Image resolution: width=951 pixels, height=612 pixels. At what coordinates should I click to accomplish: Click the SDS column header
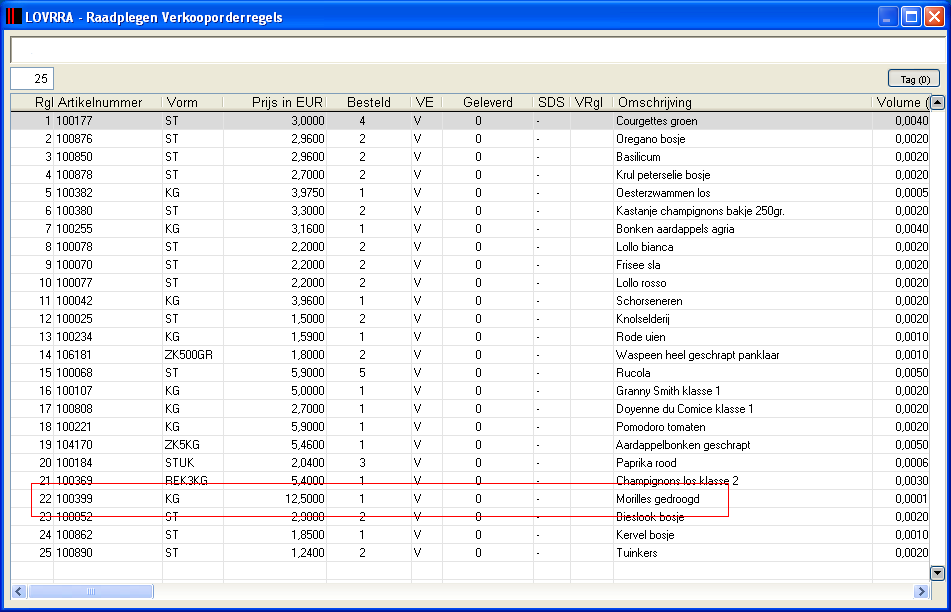point(551,103)
